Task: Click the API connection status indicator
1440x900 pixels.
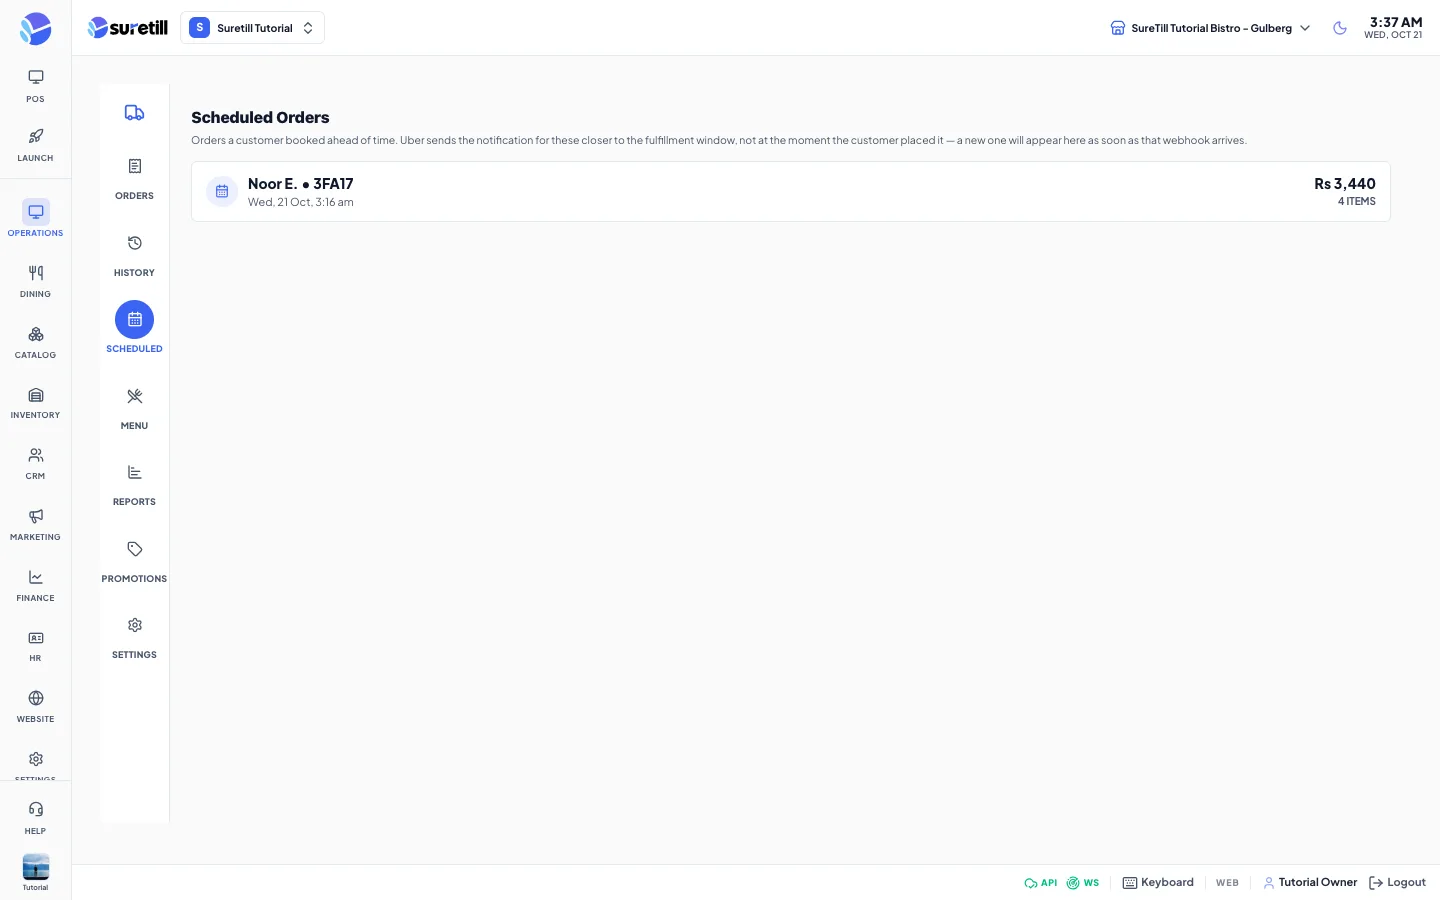Action: [x=1040, y=883]
